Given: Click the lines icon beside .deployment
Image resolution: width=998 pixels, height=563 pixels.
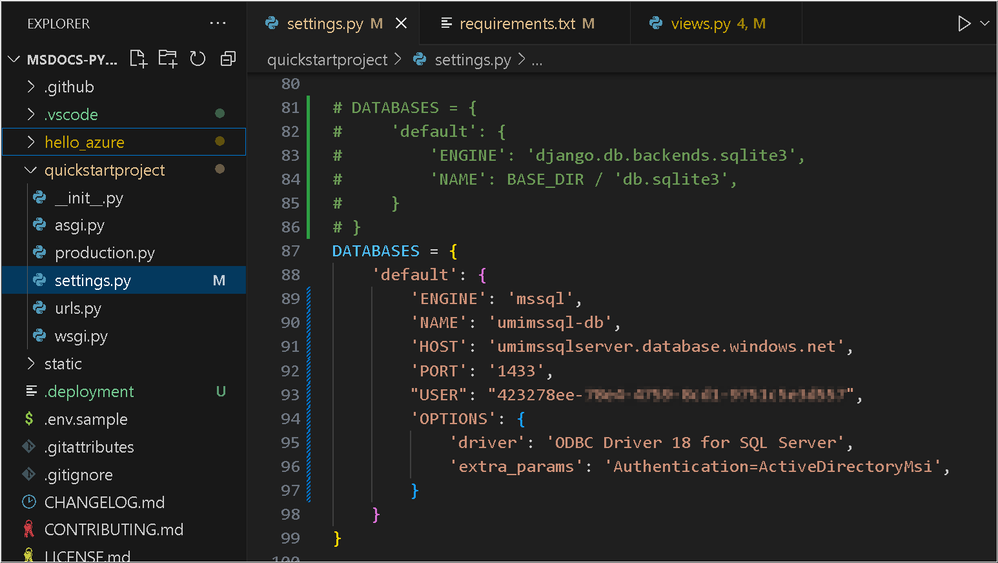Looking at the screenshot, I should click(31, 391).
